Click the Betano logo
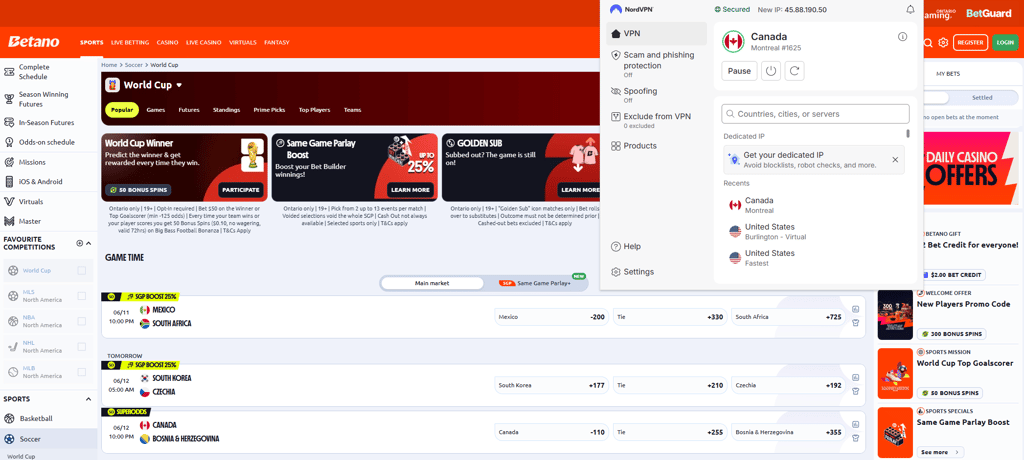Image resolution: width=1024 pixels, height=460 pixels. point(33,42)
